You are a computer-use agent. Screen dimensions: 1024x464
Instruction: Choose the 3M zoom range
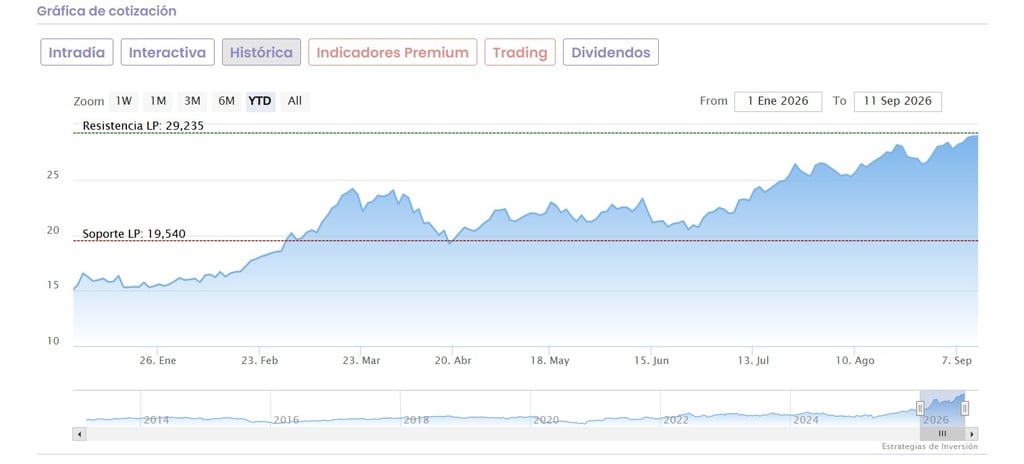pyautogui.click(x=192, y=101)
